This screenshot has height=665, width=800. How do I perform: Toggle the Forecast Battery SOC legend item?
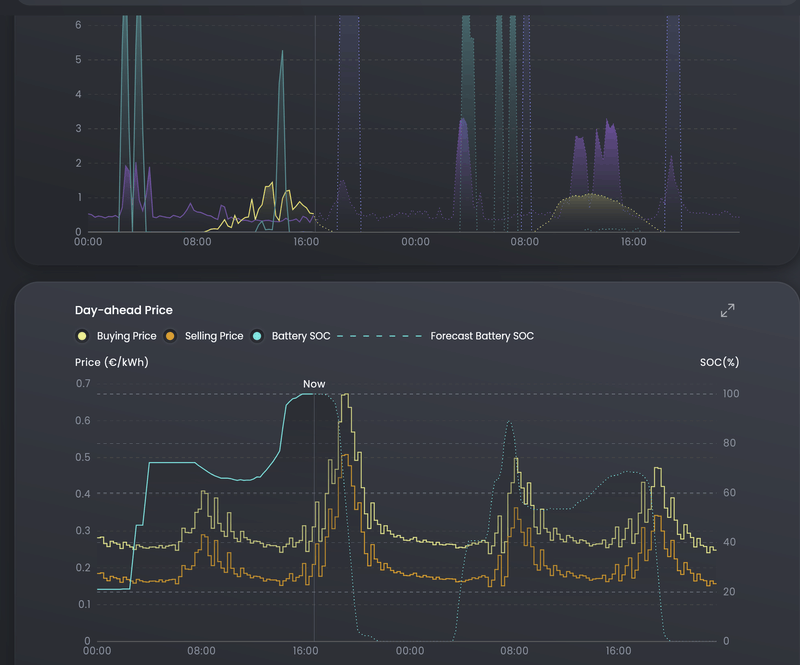pos(436,336)
